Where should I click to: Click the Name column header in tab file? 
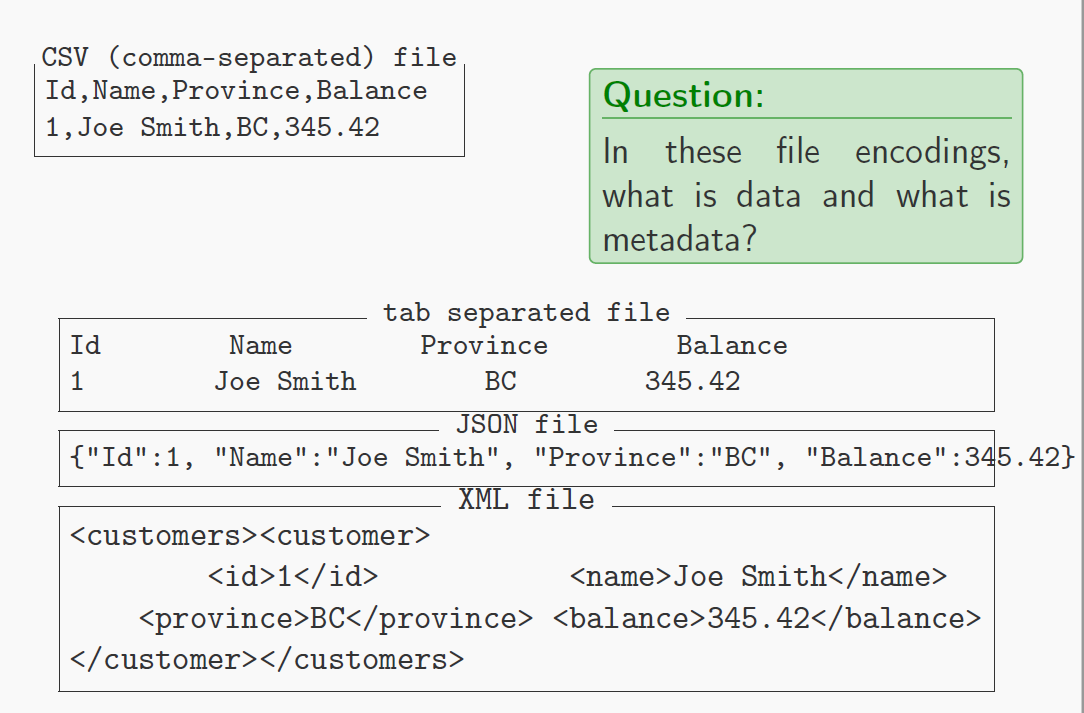tap(261, 345)
